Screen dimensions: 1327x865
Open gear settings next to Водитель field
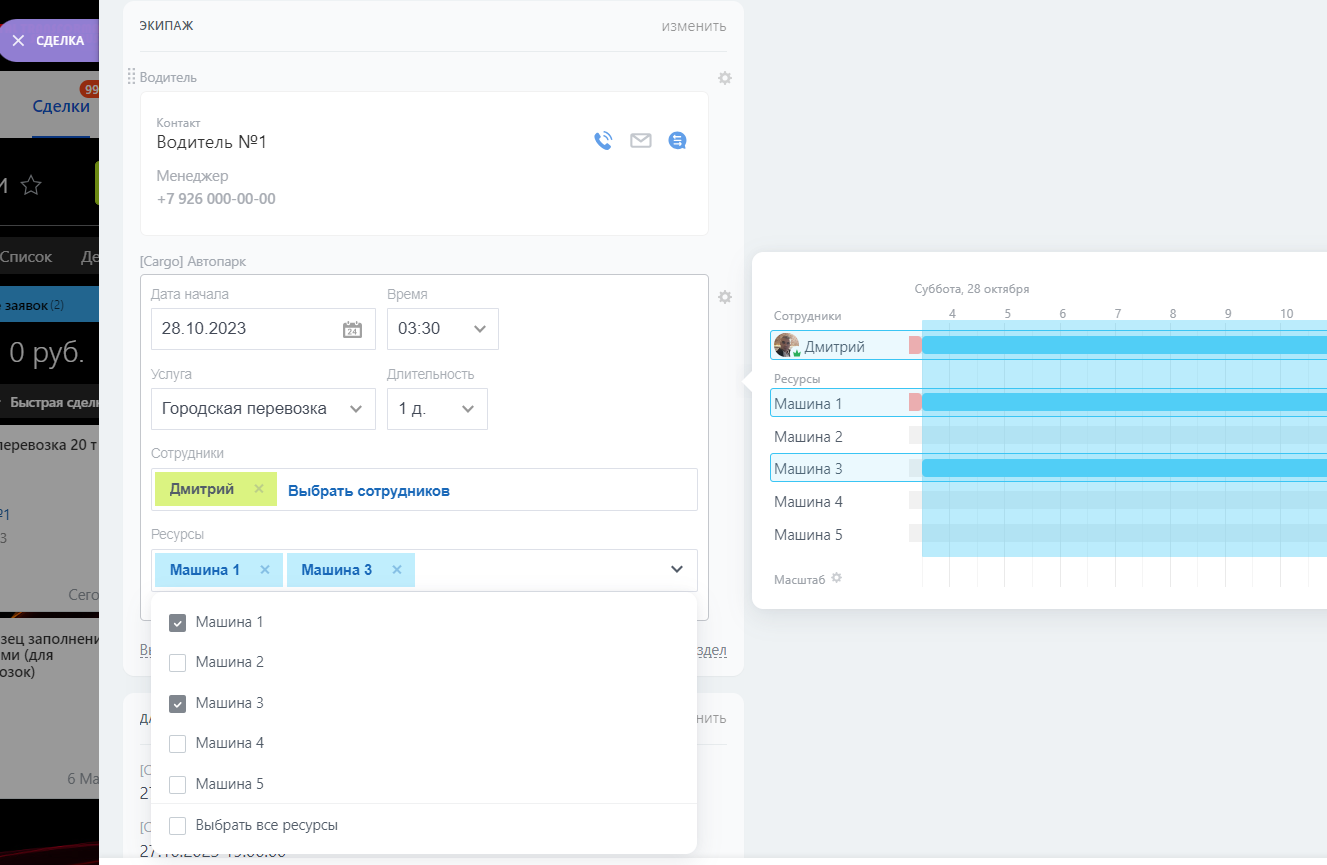725,78
